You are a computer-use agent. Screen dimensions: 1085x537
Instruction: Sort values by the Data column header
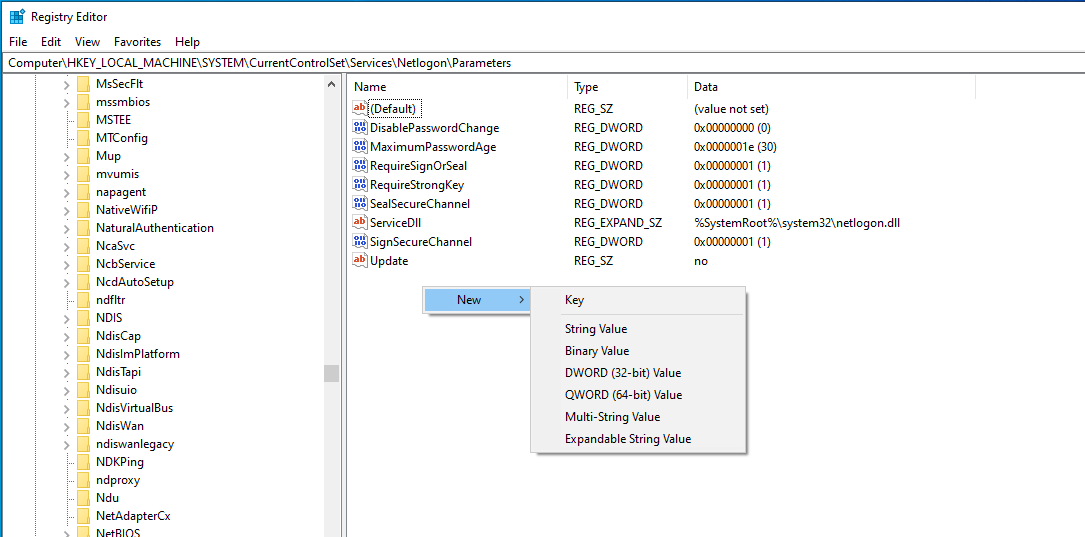[832, 87]
